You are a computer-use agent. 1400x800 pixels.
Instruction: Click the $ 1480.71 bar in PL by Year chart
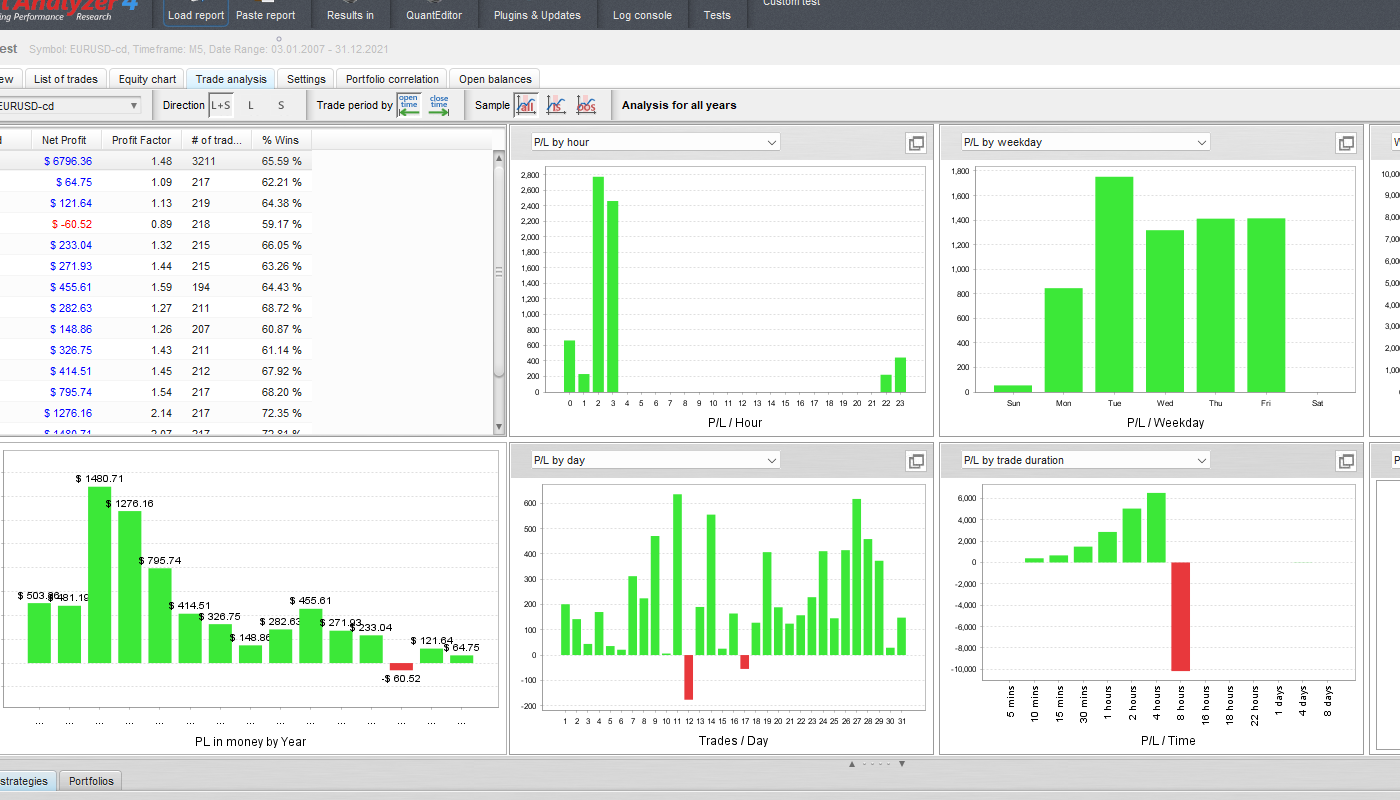coord(99,575)
